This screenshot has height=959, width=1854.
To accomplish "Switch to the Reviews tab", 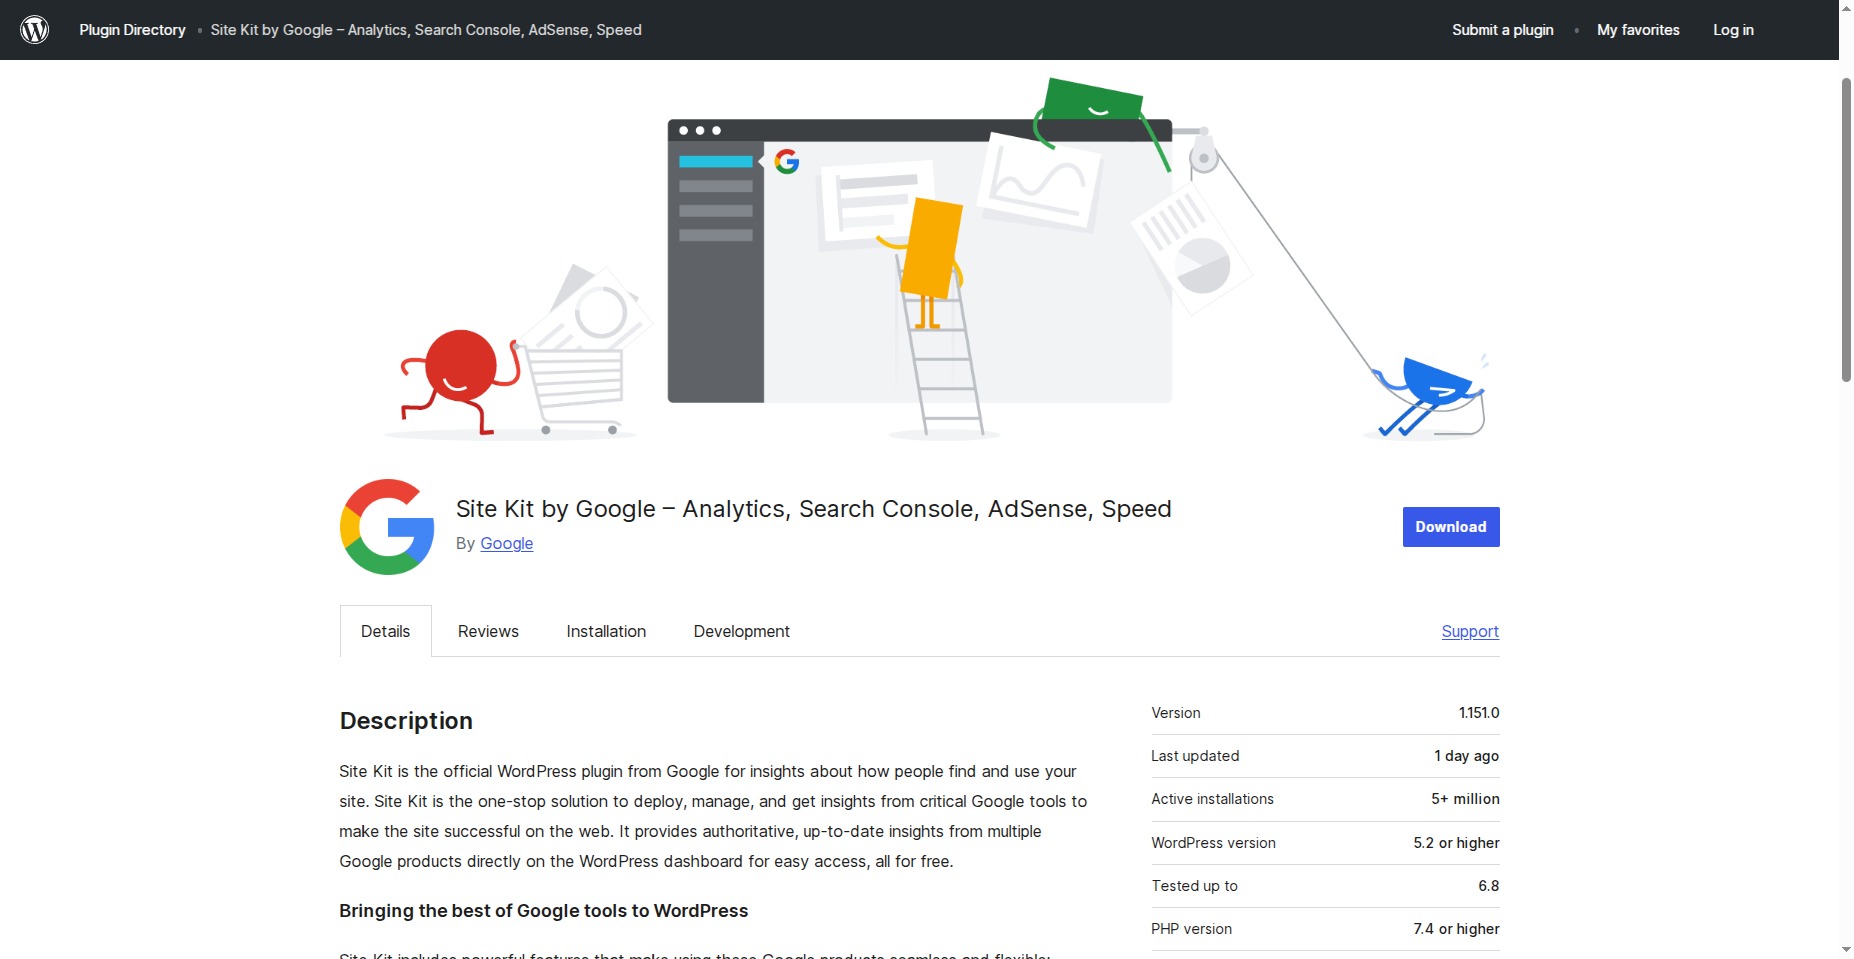I will point(488,631).
